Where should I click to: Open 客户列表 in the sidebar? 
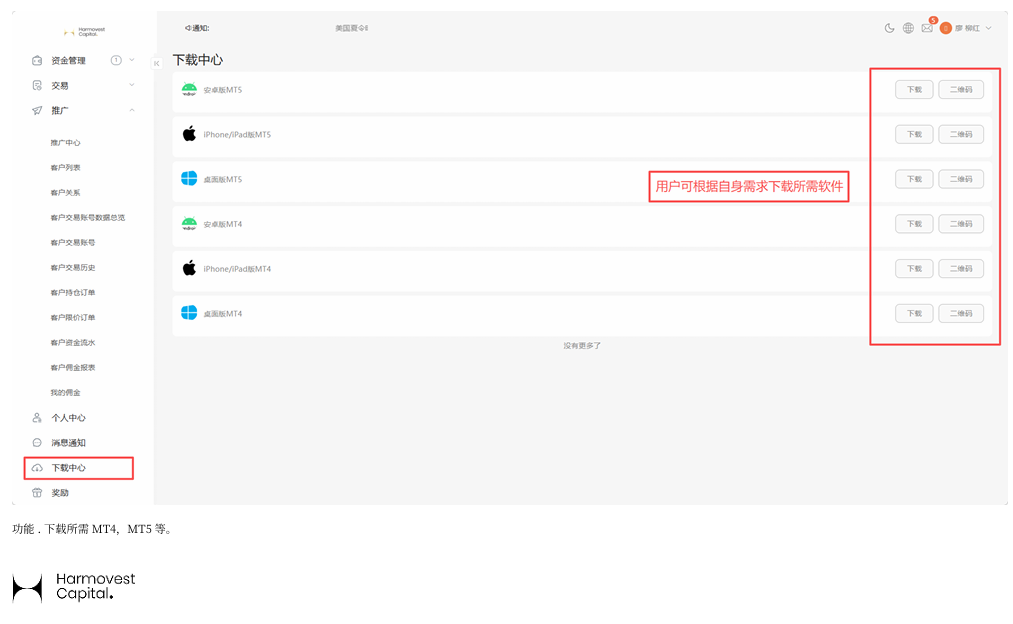(x=65, y=167)
